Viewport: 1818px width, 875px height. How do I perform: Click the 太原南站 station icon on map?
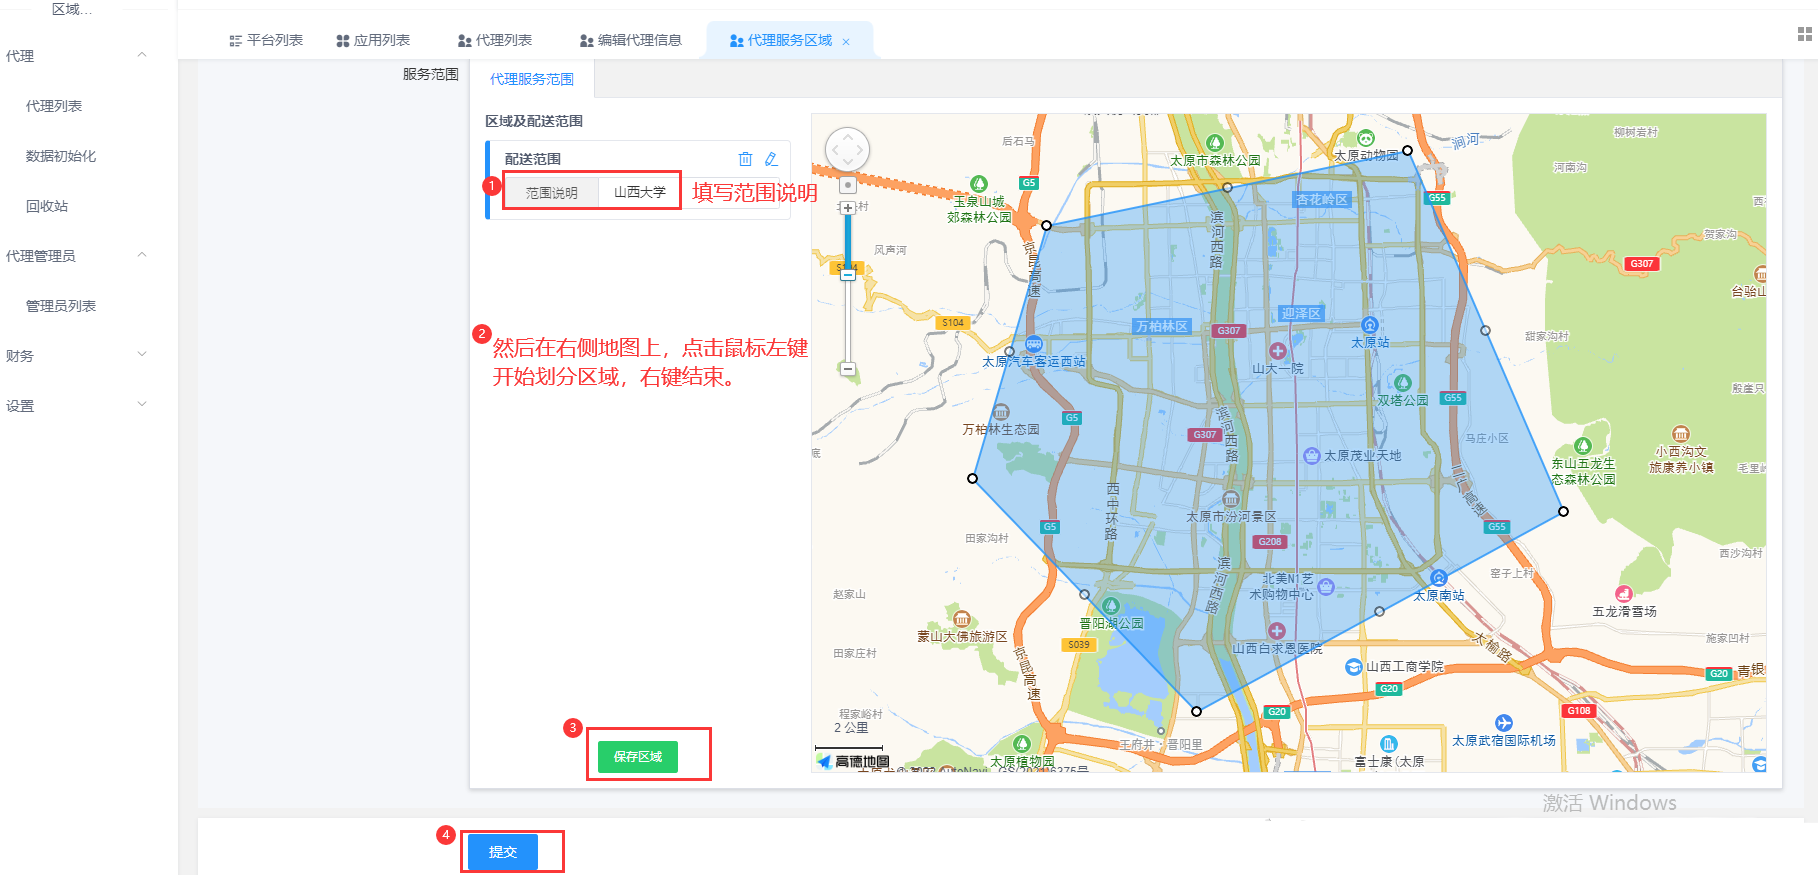[x=1439, y=578]
